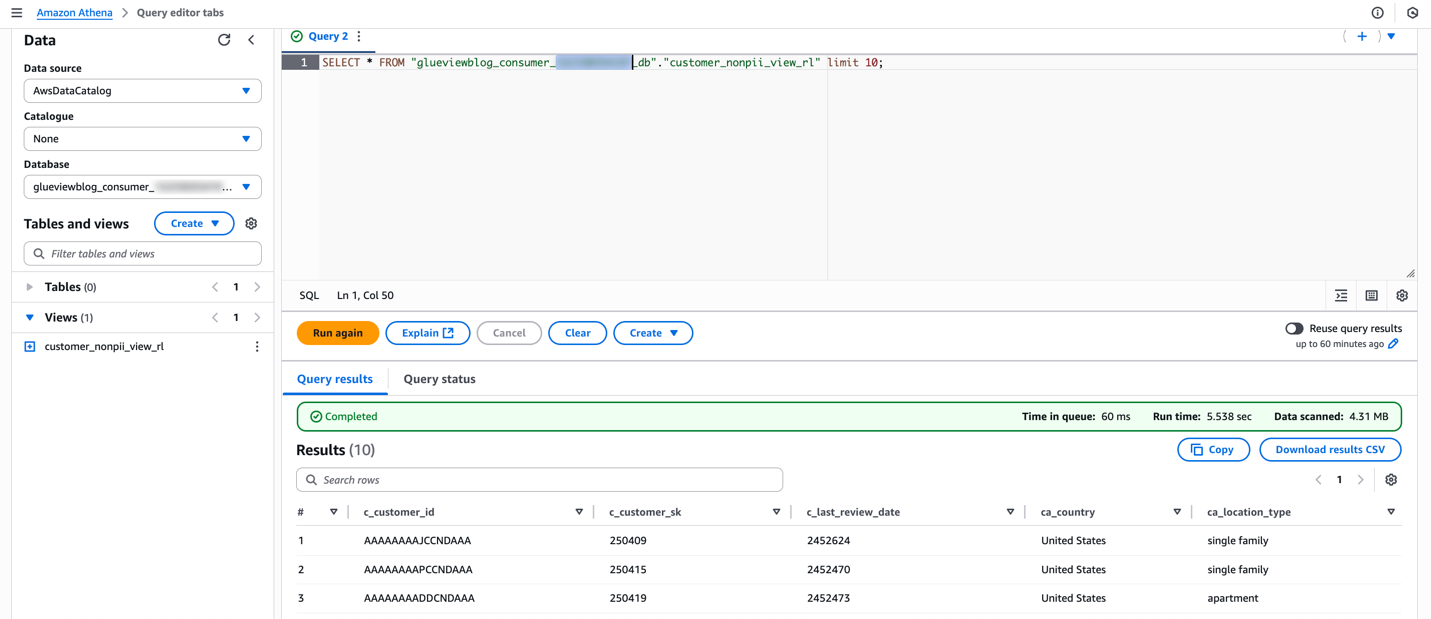Select the Query results tab
The width and height of the screenshot is (1431, 619).
(x=335, y=379)
